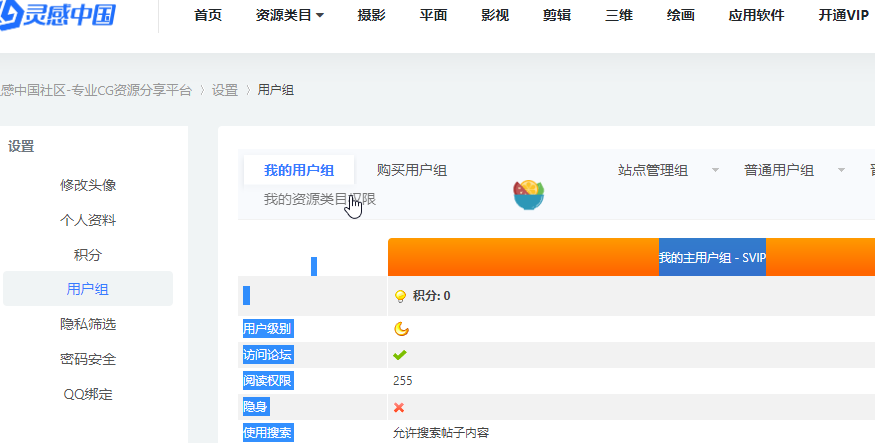Open QQ绑定 in the settings sidebar
This screenshot has width=875, height=443.
click(x=88, y=394)
